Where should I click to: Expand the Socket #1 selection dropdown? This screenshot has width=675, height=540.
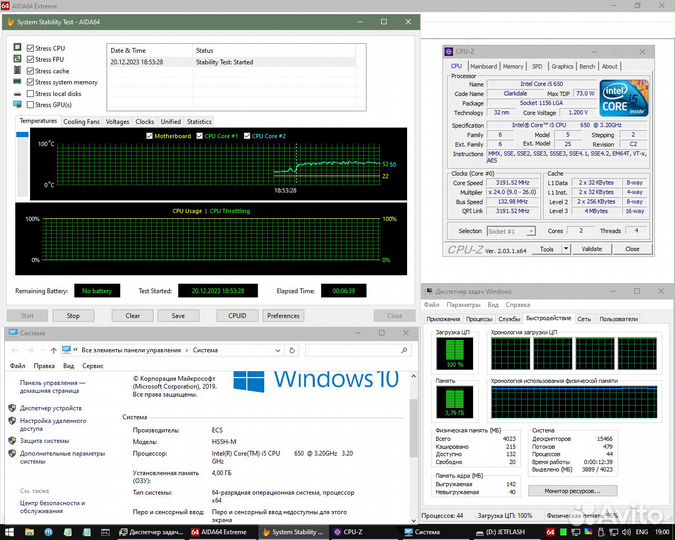[531, 231]
